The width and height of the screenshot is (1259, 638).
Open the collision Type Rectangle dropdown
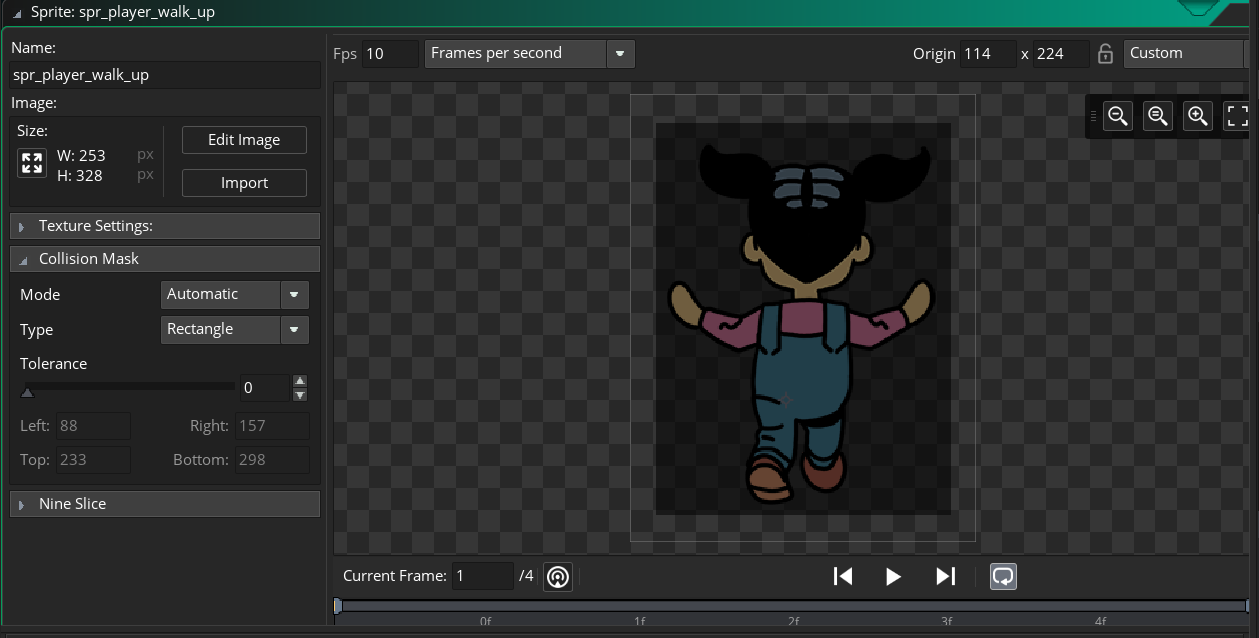pyautogui.click(x=235, y=329)
